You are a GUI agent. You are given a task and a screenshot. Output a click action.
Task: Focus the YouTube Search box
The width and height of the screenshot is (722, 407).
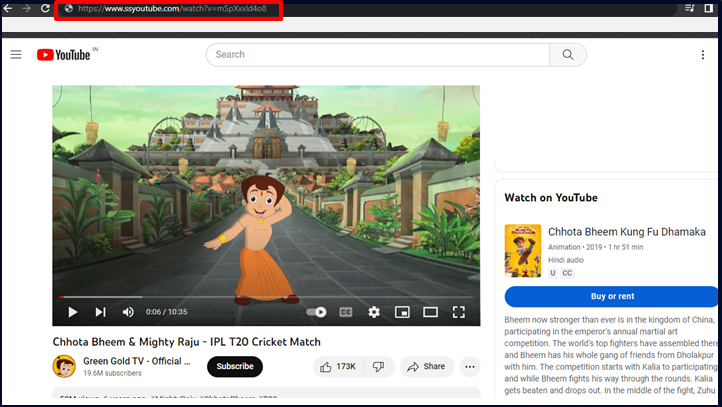click(378, 55)
